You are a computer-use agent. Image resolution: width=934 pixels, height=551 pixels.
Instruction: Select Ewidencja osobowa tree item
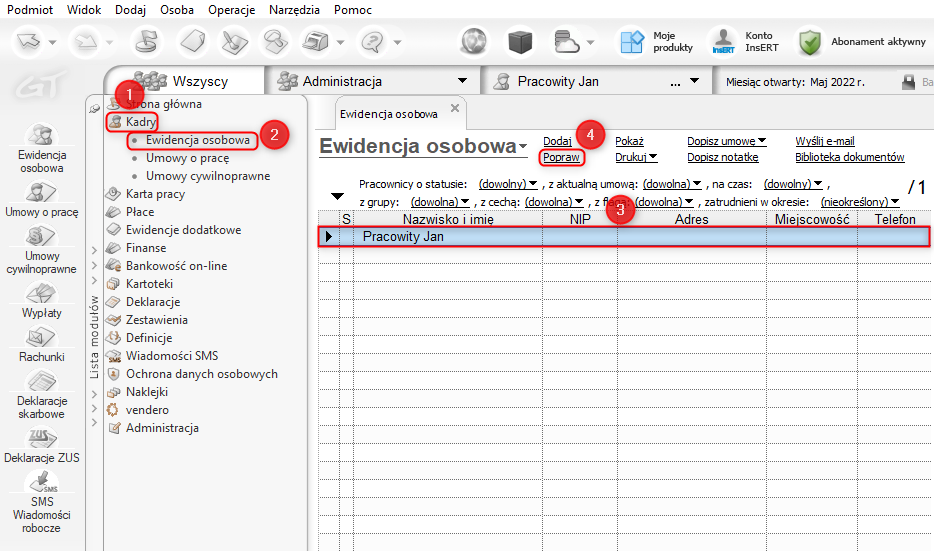(198, 140)
